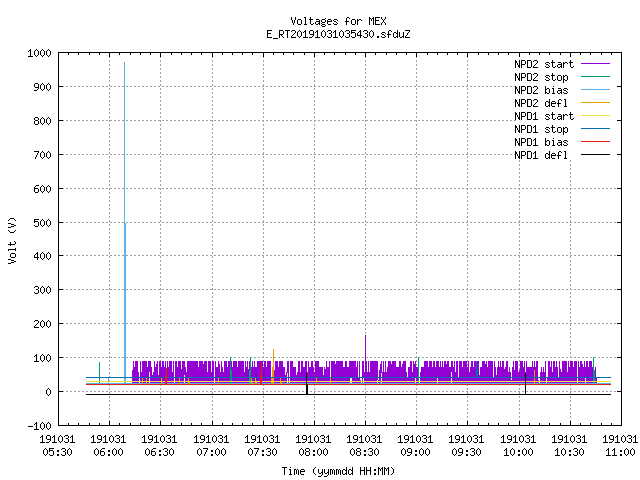The height and width of the screenshot is (480, 640).
Task: Click the 'NPD1 start' legend label
Action: (x=544, y=116)
